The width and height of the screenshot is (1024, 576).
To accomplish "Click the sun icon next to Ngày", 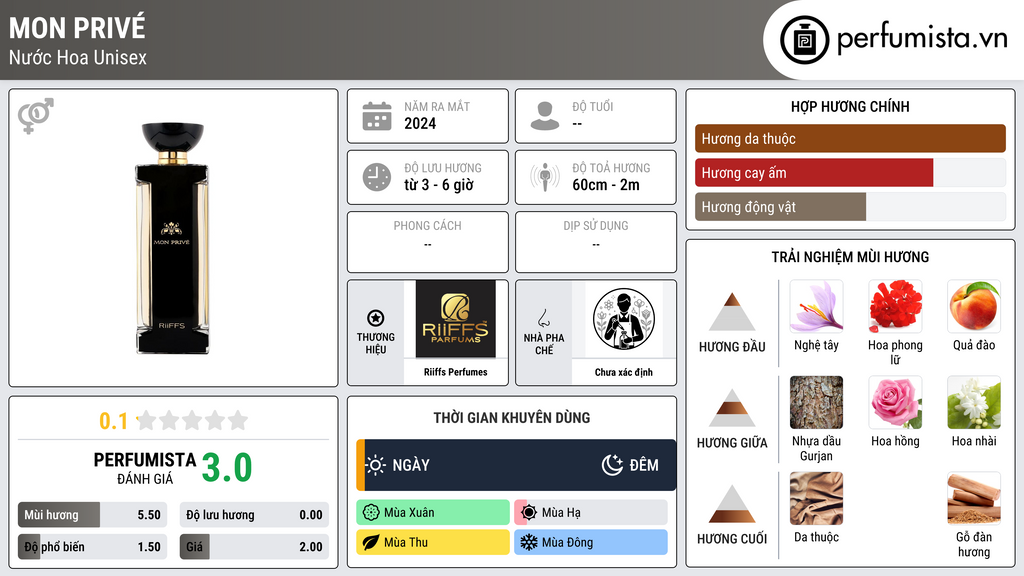I will (x=376, y=465).
